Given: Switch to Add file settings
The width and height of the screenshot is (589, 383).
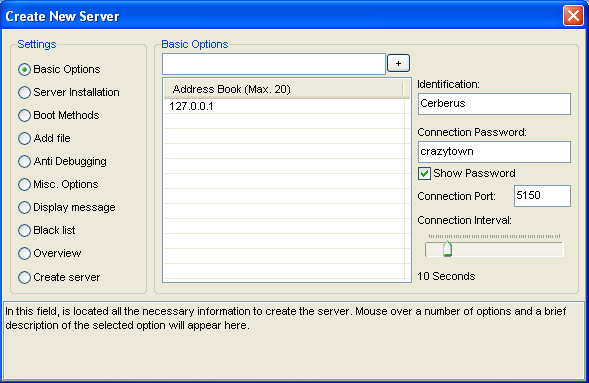Looking at the screenshot, I should 24,139.
